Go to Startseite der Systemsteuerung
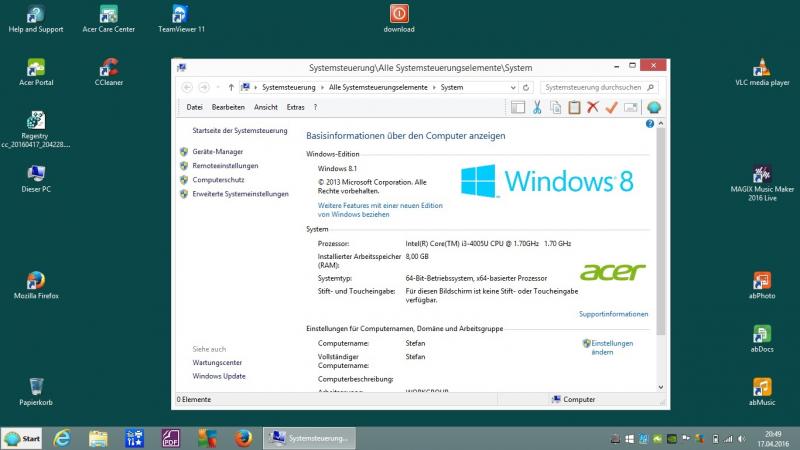This screenshot has height=450, width=800. click(x=240, y=131)
